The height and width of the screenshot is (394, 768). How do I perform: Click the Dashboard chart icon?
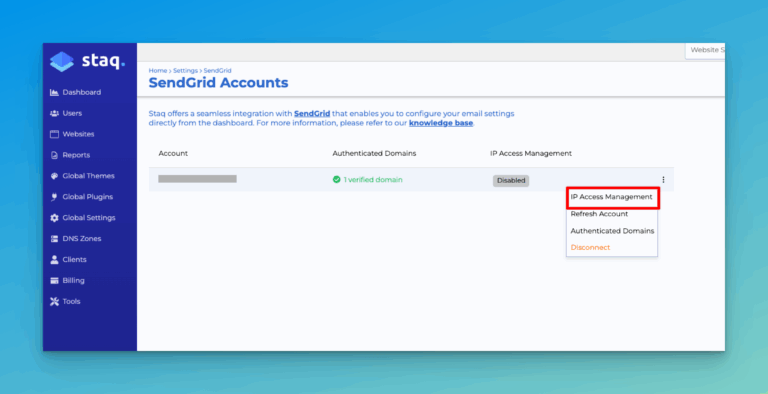pos(54,92)
